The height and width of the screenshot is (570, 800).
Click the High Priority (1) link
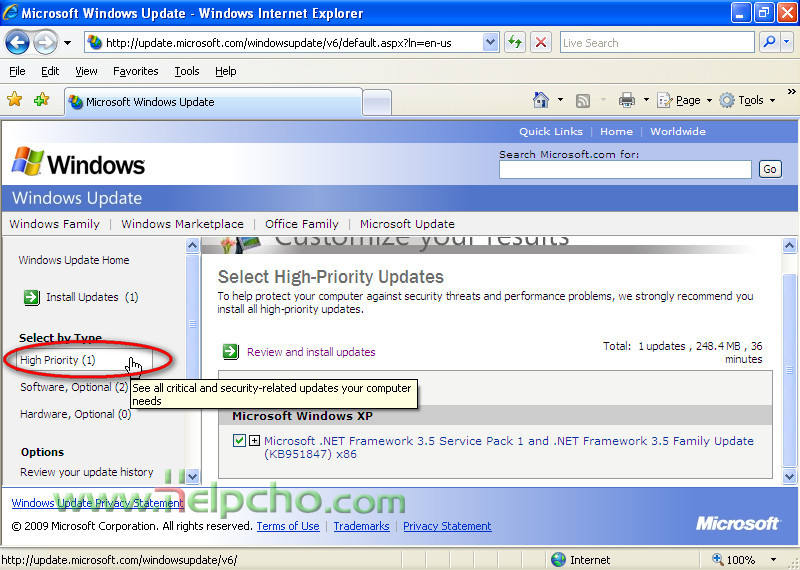58,360
